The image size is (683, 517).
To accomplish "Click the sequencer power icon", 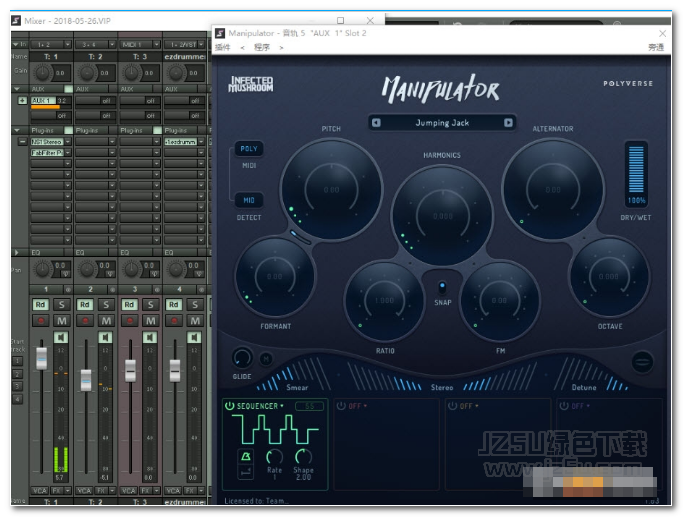I will click(230, 406).
